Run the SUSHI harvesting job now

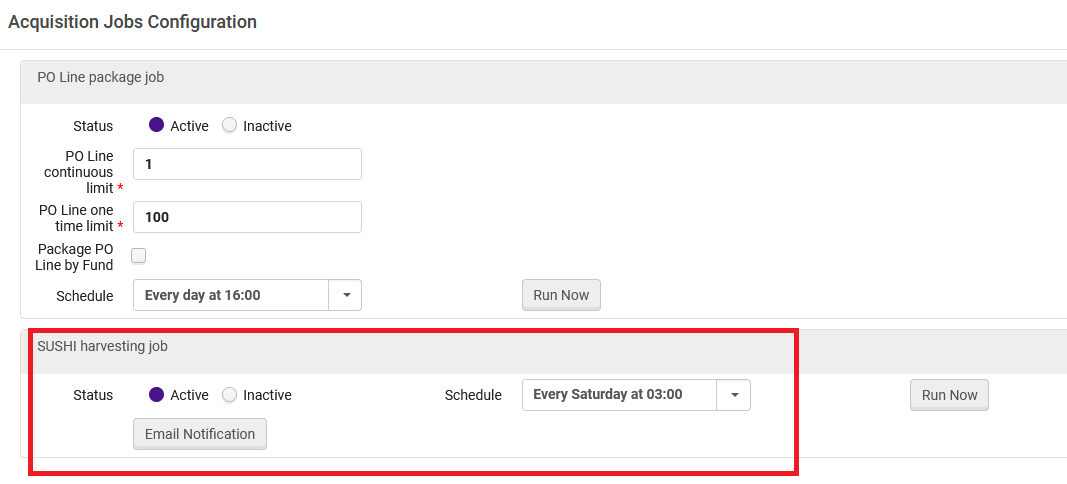(x=949, y=395)
